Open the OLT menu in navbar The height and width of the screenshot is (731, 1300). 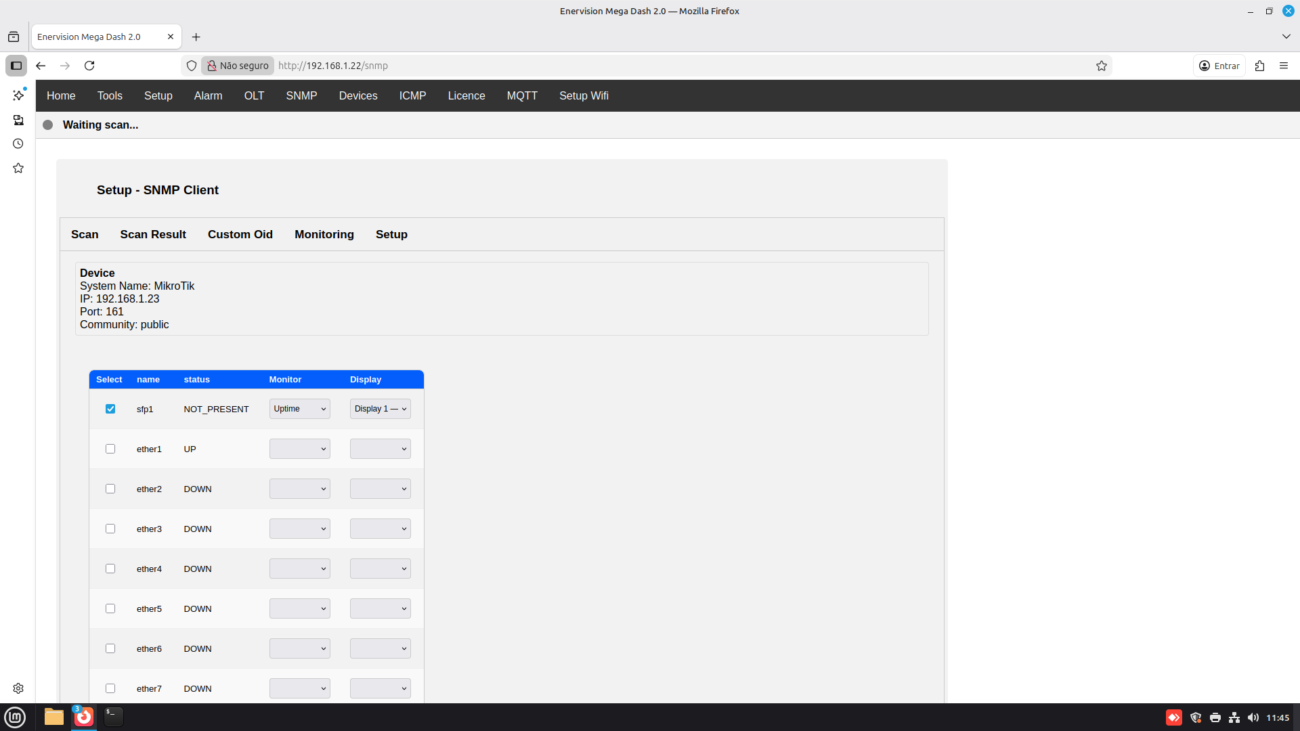coord(254,96)
